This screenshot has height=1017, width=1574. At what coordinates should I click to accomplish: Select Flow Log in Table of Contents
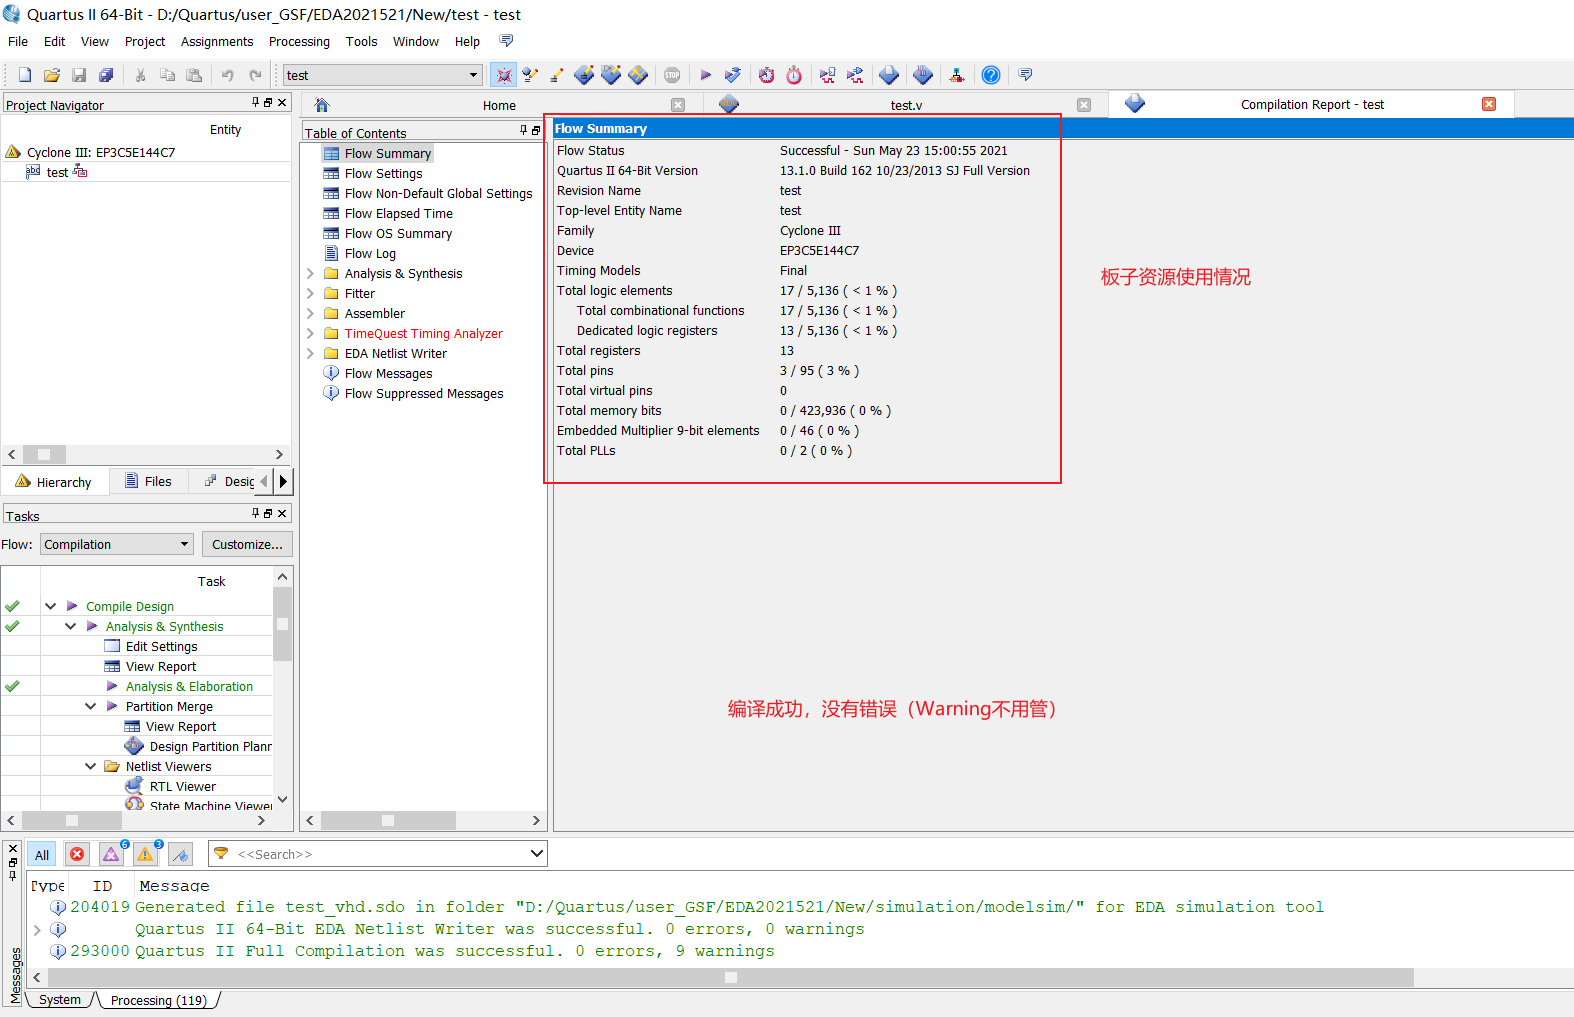(370, 253)
